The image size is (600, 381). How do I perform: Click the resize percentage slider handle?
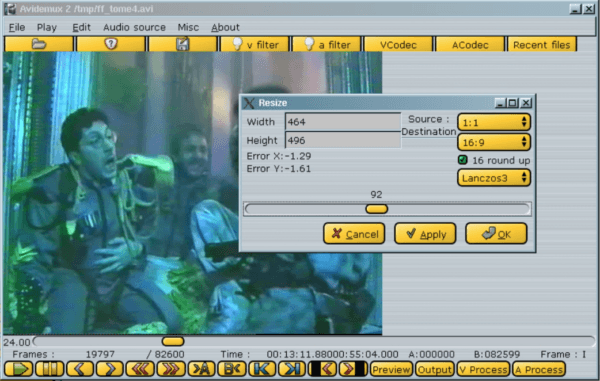pyautogui.click(x=377, y=209)
